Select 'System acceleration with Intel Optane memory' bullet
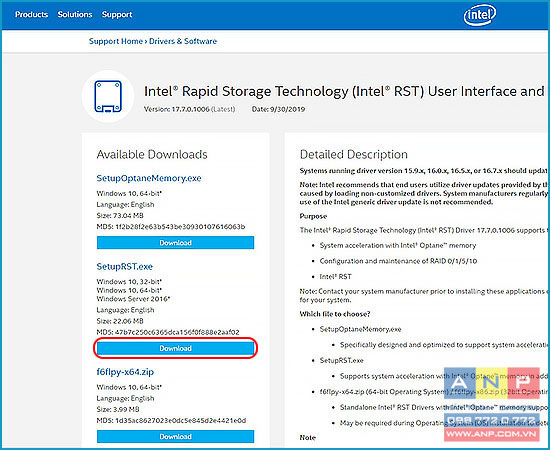 pyautogui.click(x=398, y=246)
